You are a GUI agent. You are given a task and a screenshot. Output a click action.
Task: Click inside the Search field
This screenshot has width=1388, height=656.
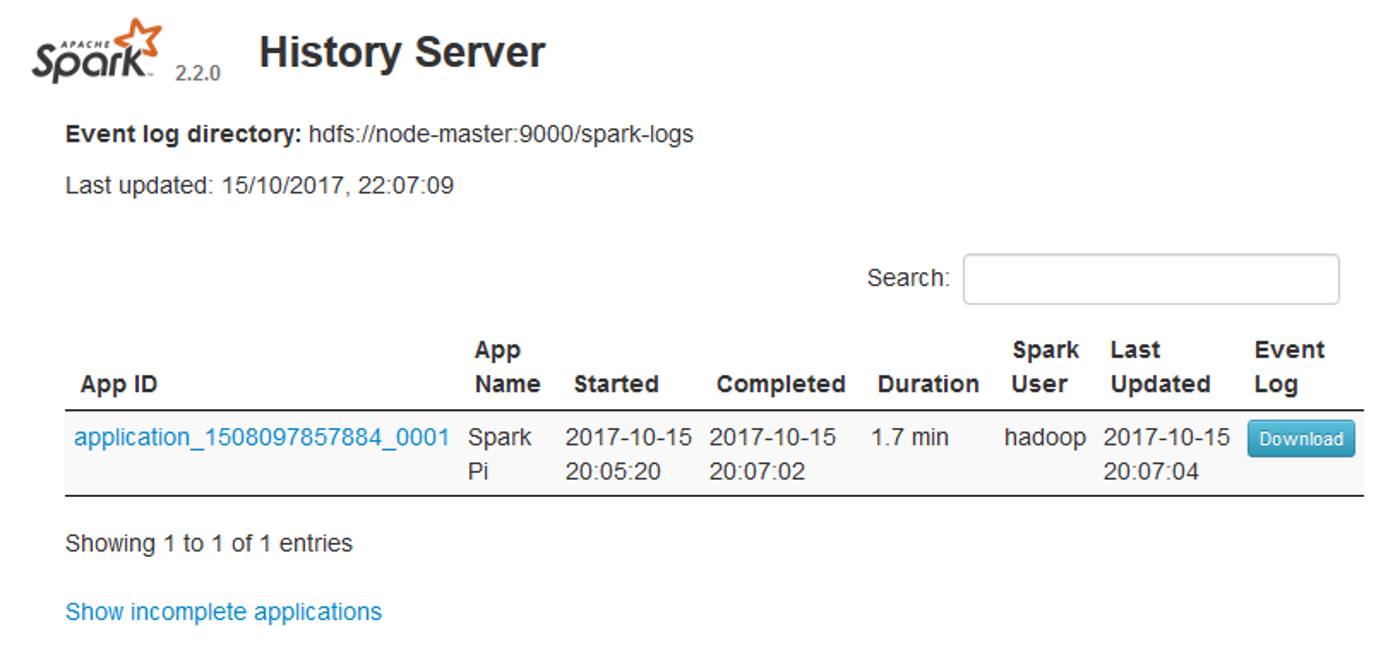click(1150, 279)
